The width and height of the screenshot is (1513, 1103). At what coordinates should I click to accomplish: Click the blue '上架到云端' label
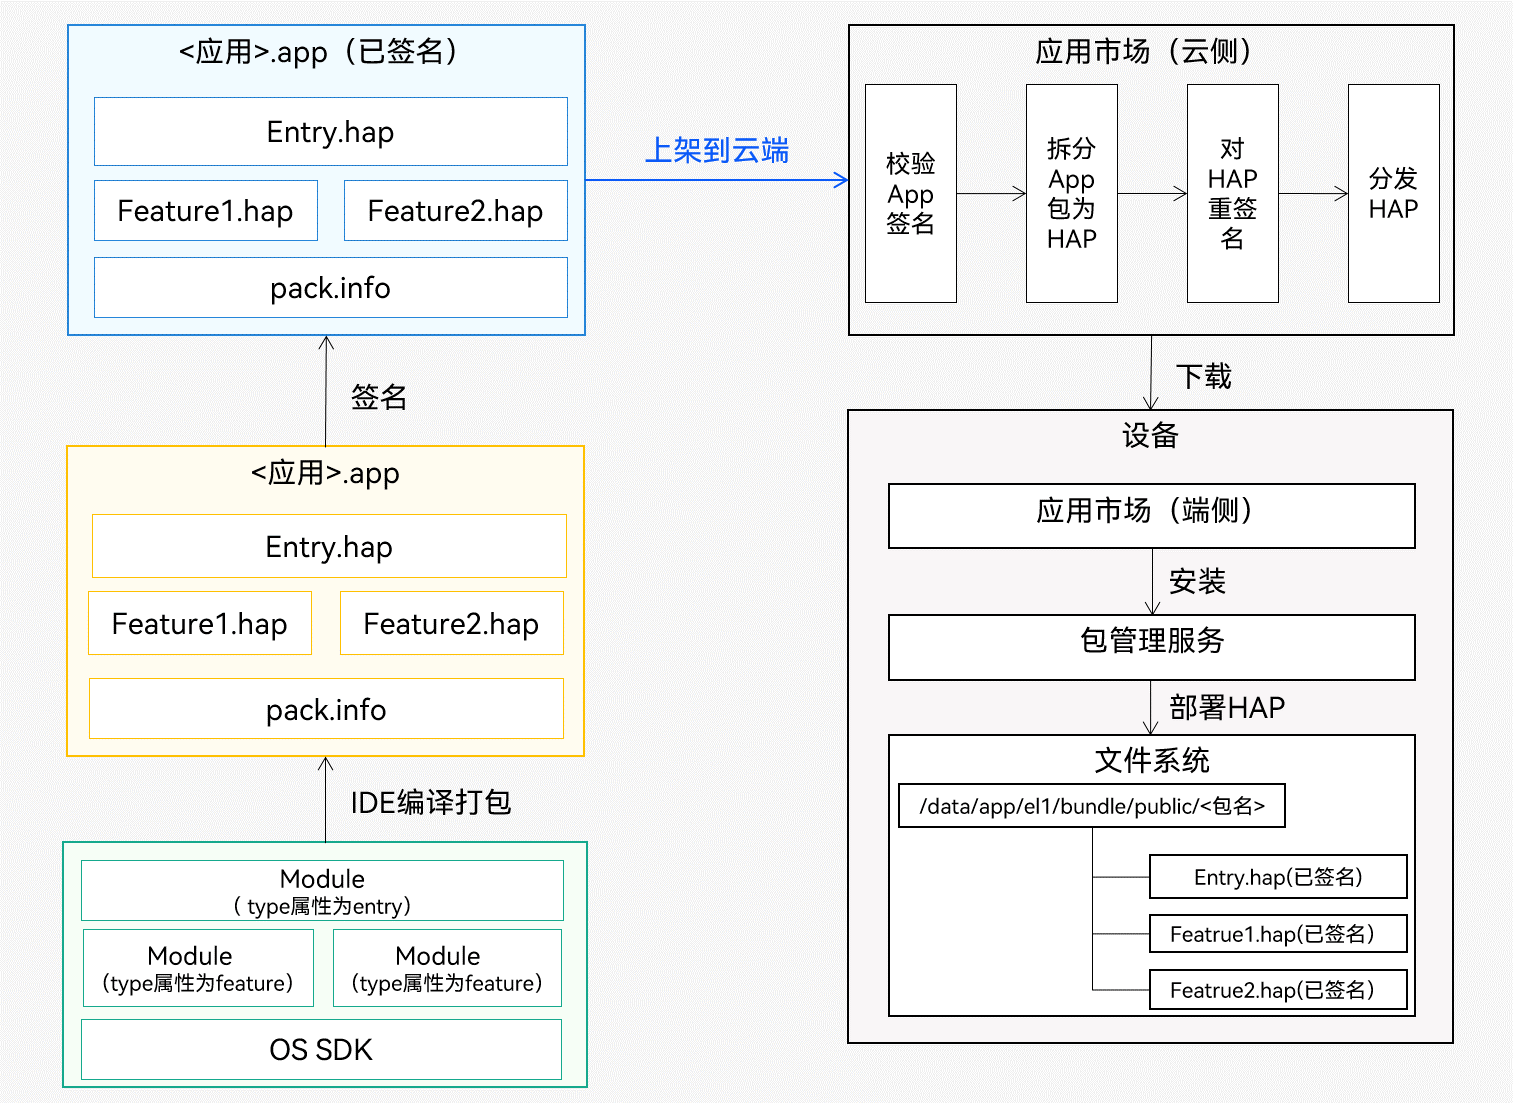[717, 151]
